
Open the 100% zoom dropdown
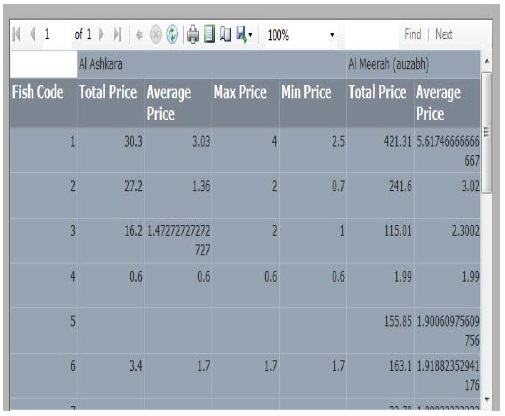(x=301, y=35)
